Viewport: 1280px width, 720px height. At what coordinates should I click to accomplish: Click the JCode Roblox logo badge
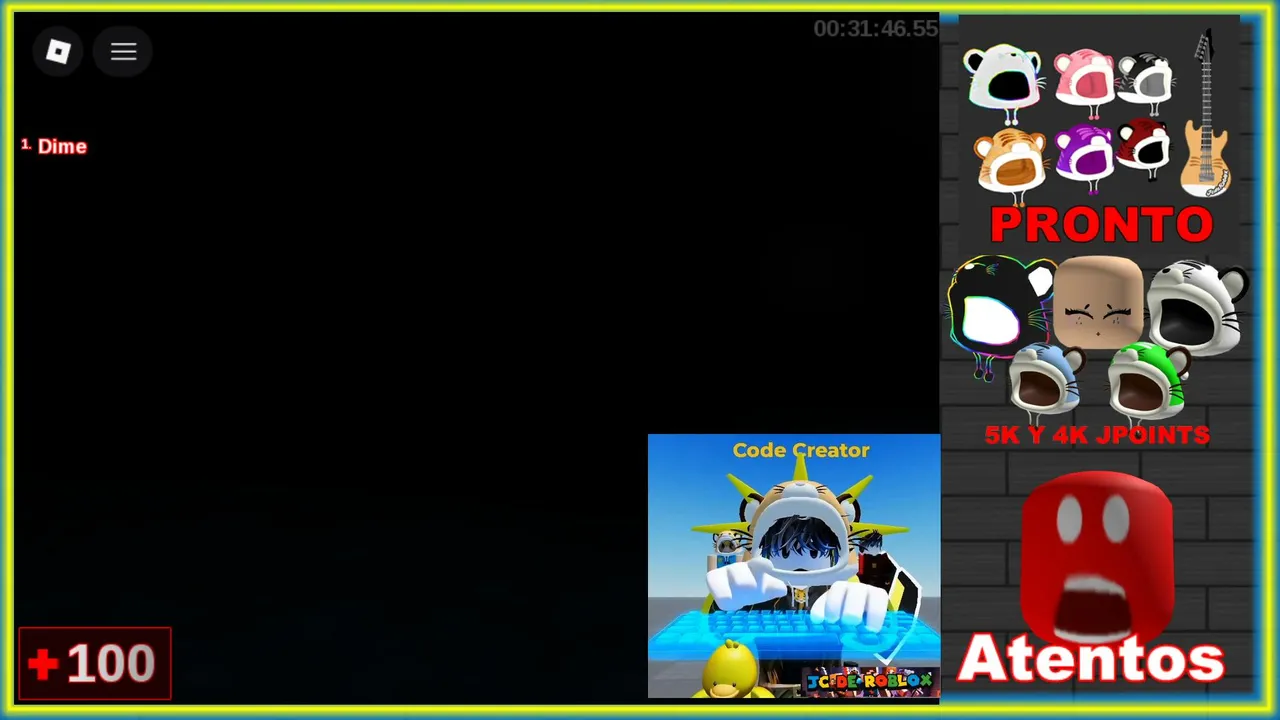(869, 682)
